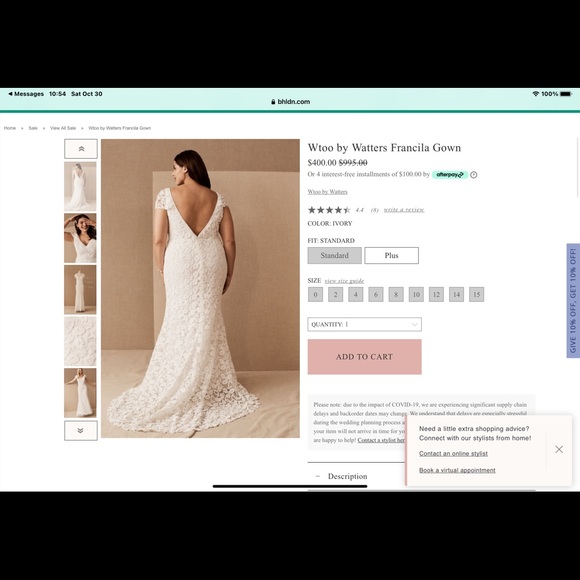This screenshot has height=580, width=580.
Task: Open the Give 10% Off side tab
Action: [x=573, y=301]
